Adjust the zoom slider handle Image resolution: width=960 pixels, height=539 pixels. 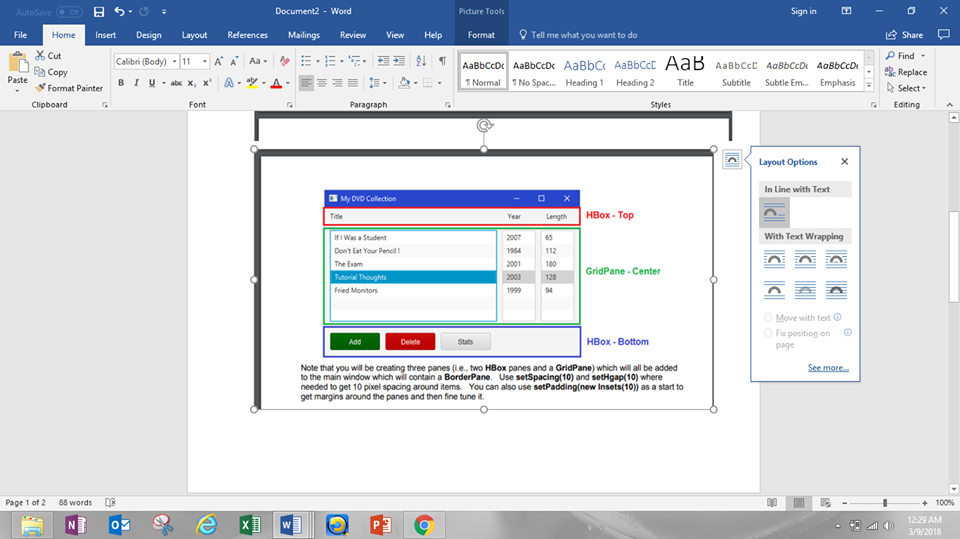point(885,503)
